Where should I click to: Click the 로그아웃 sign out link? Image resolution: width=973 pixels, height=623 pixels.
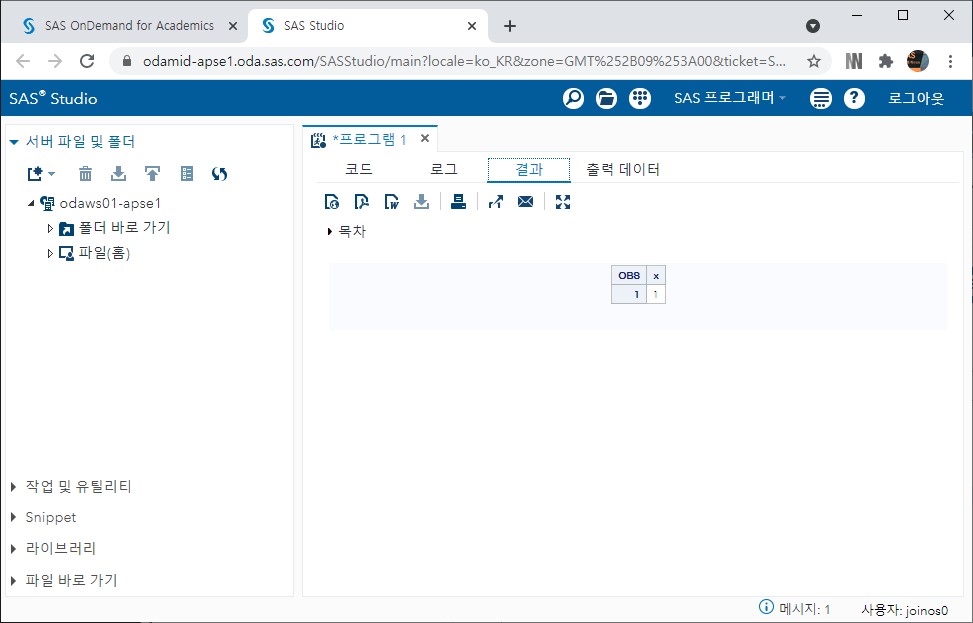coord(916,98)
